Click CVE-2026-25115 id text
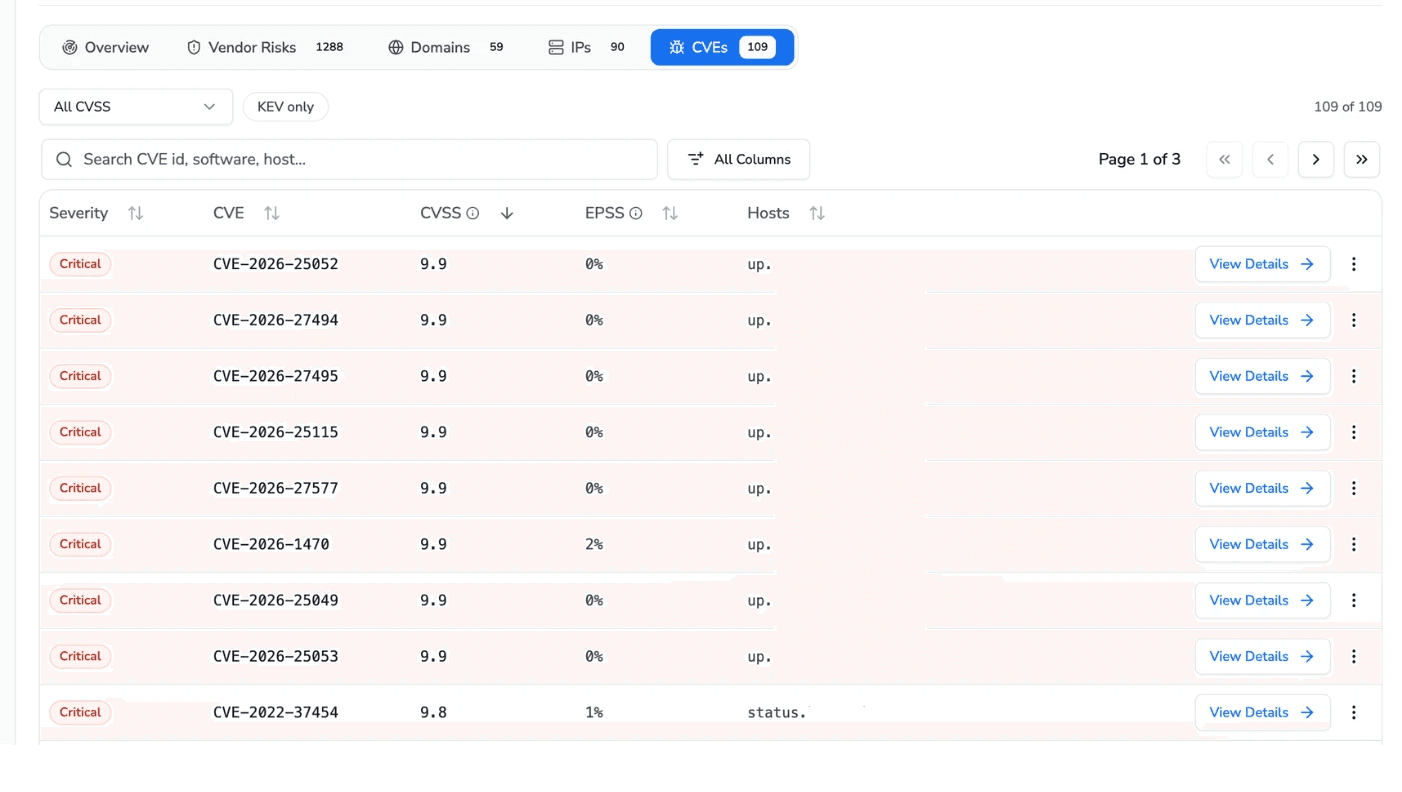 point(276,432)
